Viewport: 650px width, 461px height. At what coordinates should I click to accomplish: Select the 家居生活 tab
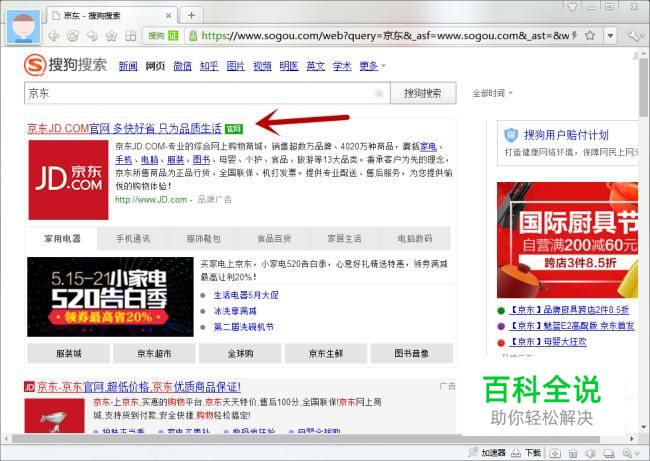(x=344, y=238)
